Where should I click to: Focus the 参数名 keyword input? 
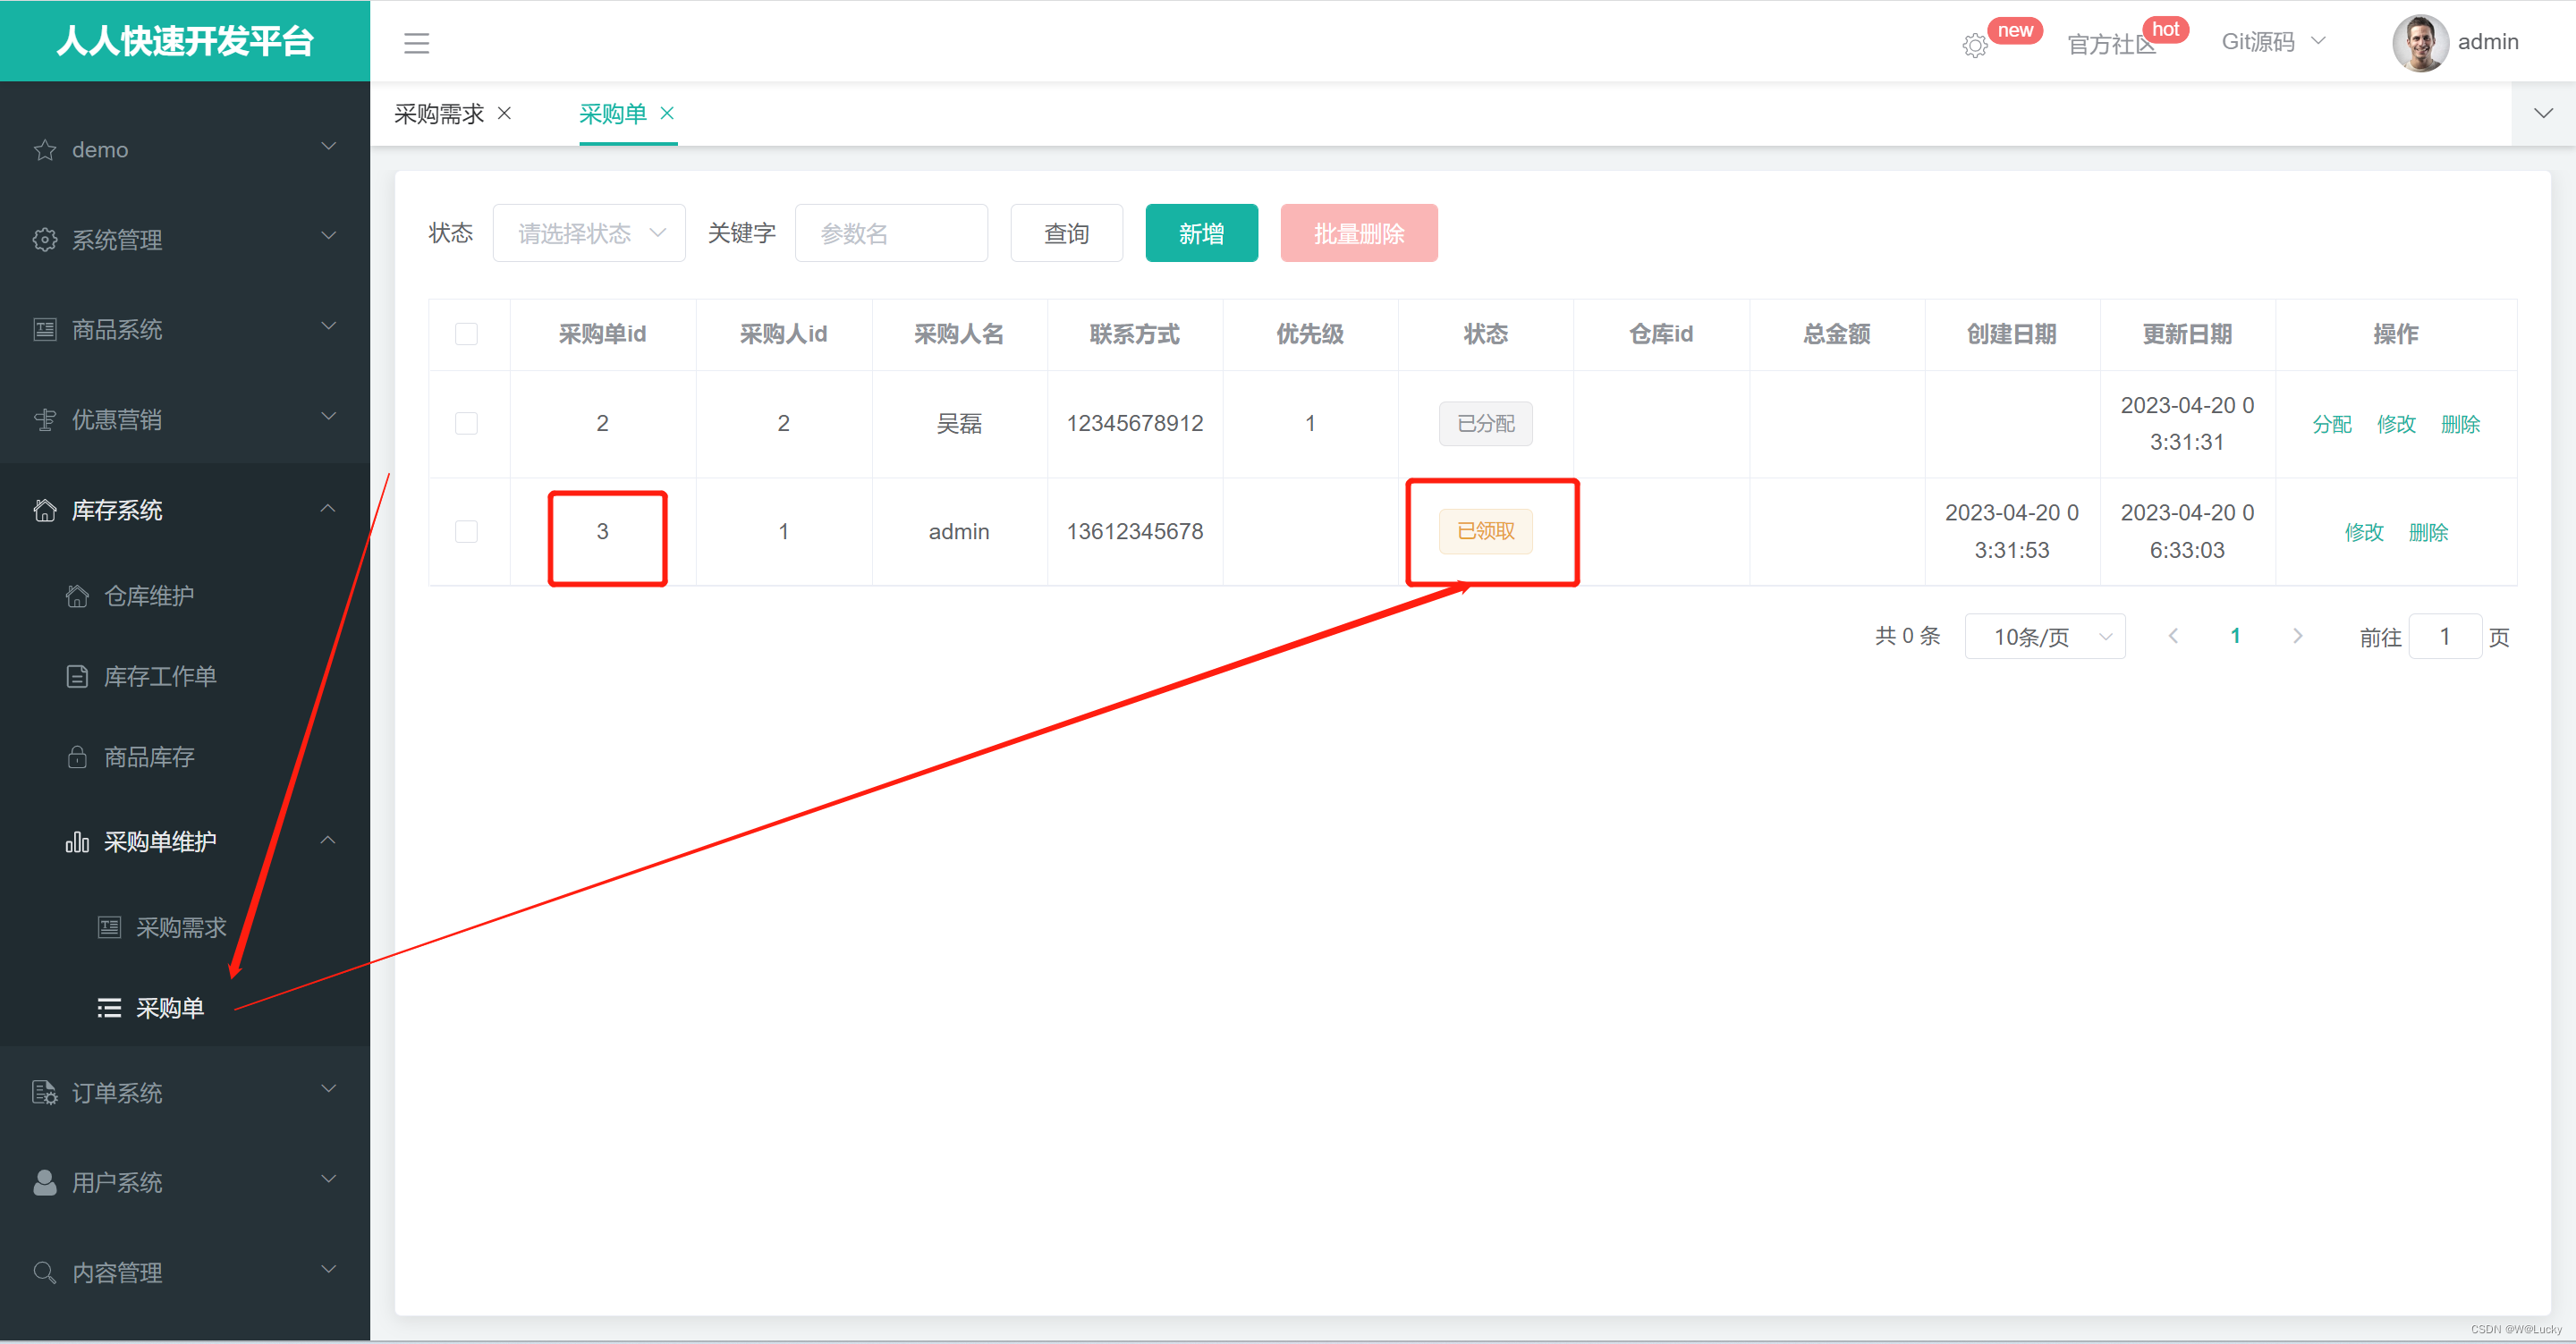coord(891,234)
